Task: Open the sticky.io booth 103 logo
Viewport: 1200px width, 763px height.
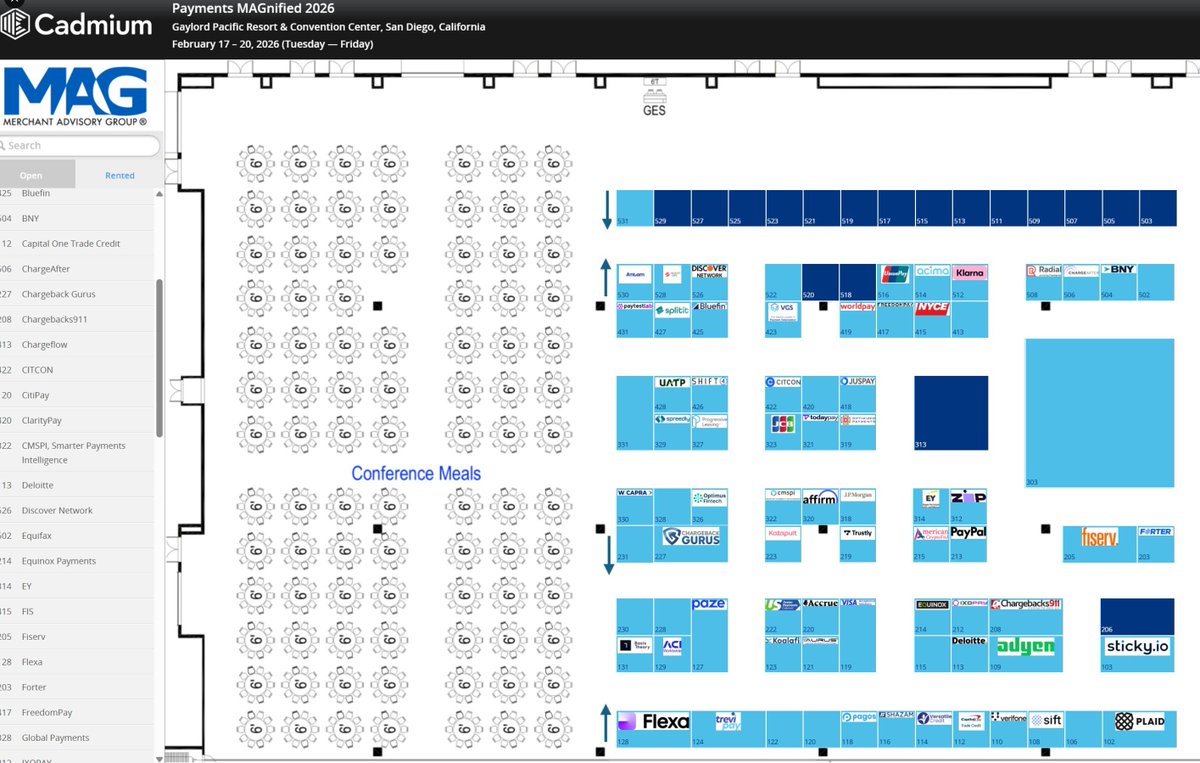Action: click(1136, 647)
